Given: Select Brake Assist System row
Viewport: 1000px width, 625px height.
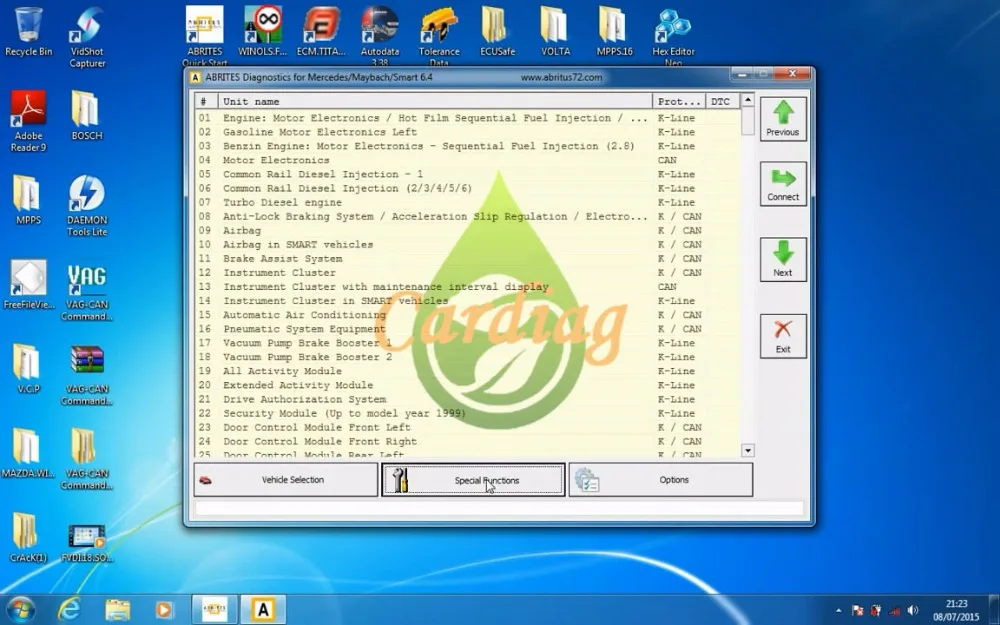Looking at the screenshot, I should [468, 258].
